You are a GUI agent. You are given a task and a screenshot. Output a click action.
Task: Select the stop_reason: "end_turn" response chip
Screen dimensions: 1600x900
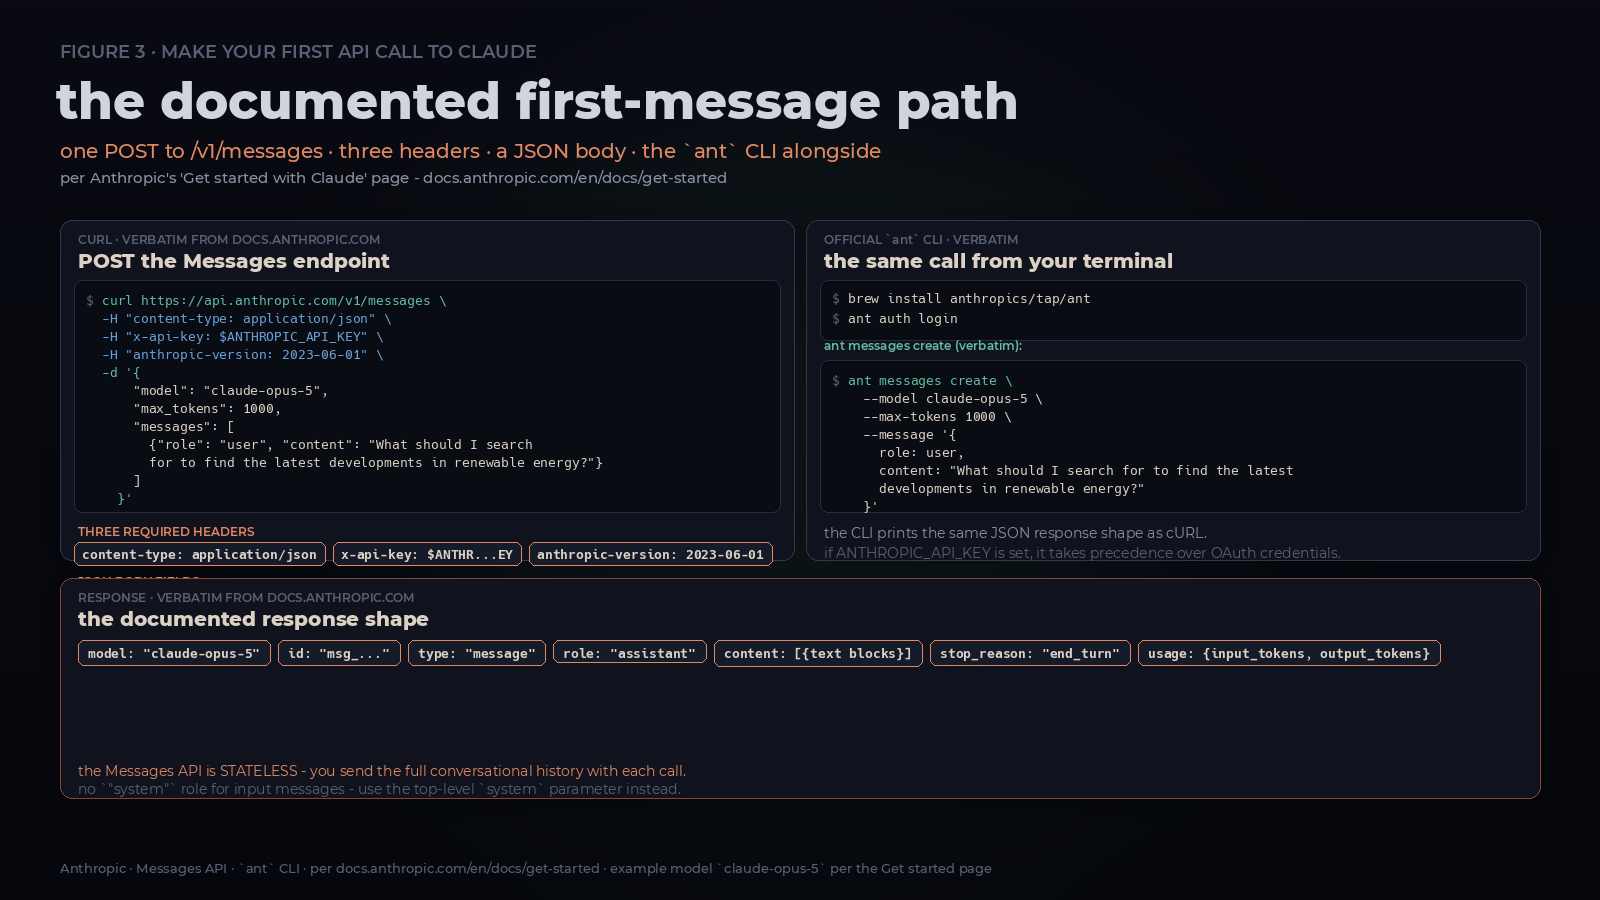coord(1030,653)
